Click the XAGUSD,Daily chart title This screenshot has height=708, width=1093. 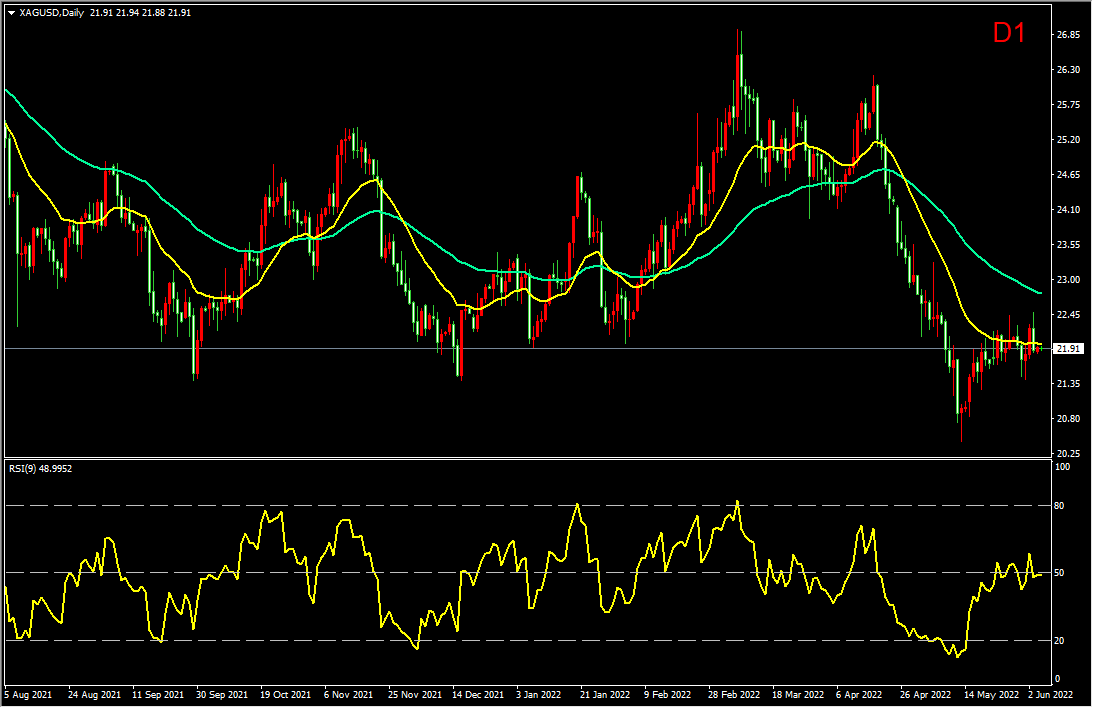(52, 13)
